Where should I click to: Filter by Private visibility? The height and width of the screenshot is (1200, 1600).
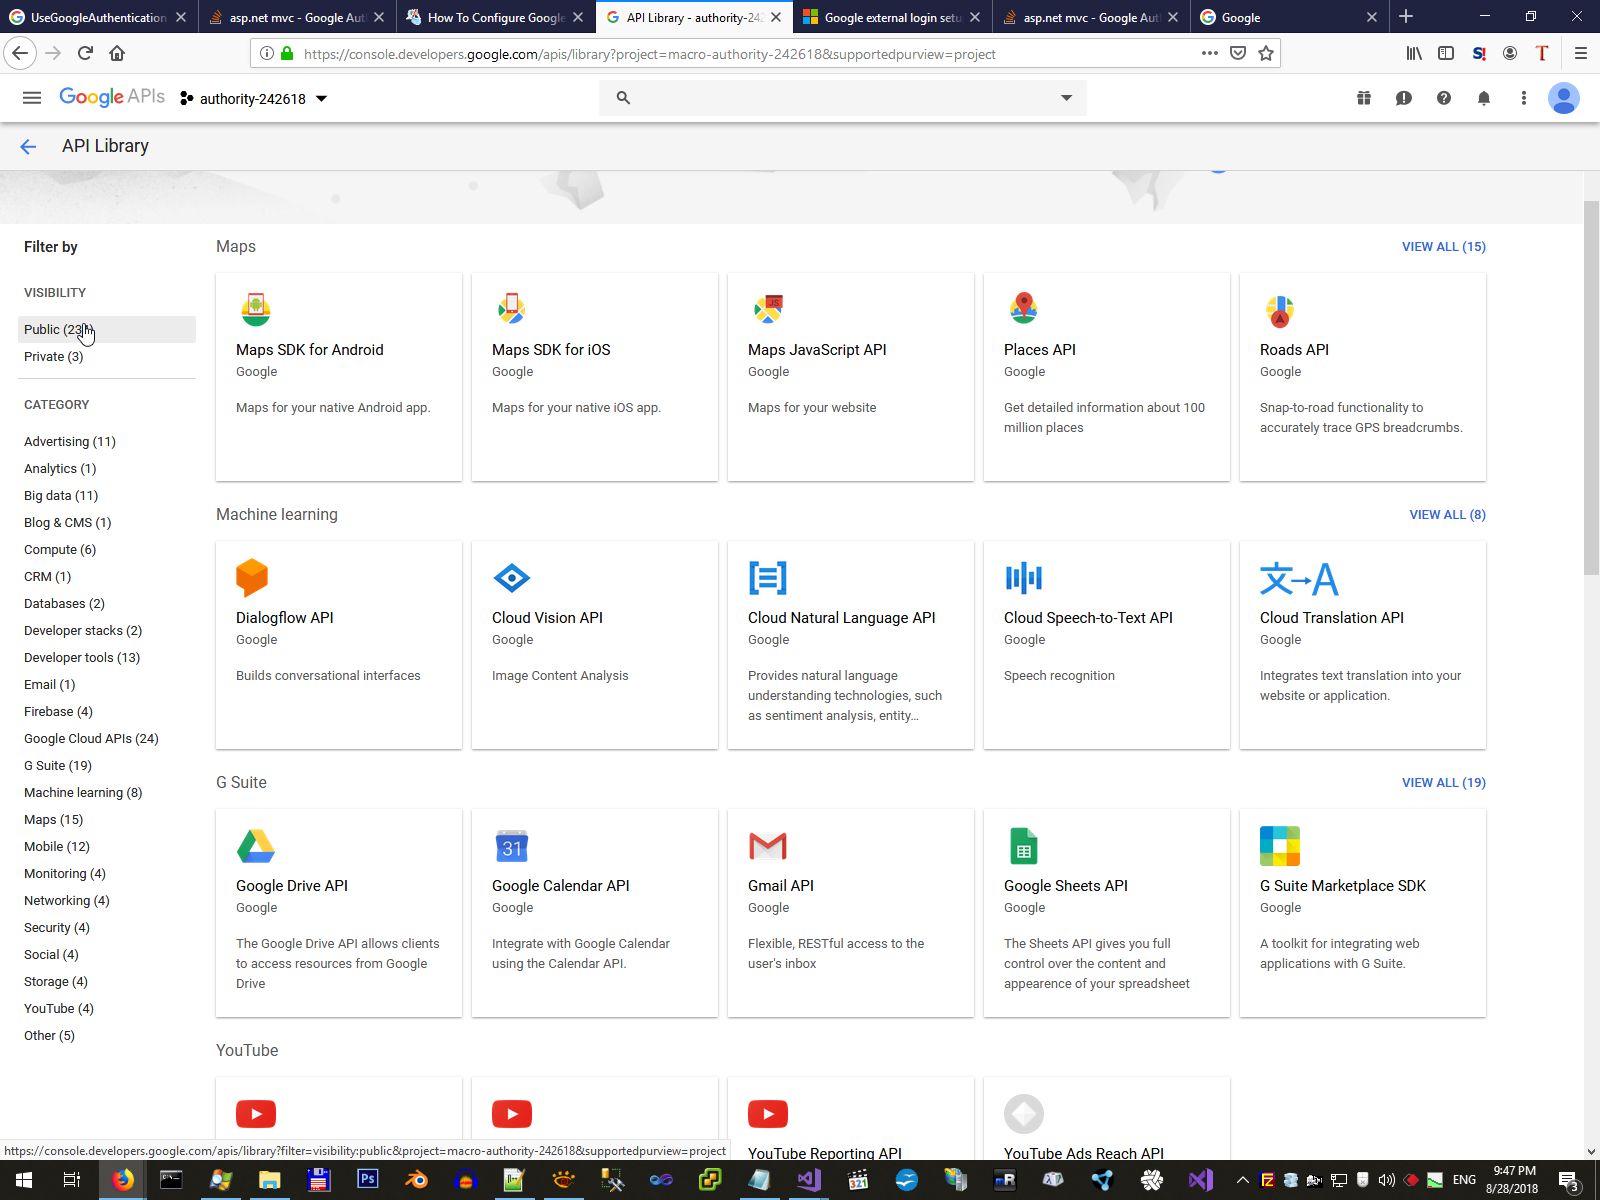[x=54, y=357]
